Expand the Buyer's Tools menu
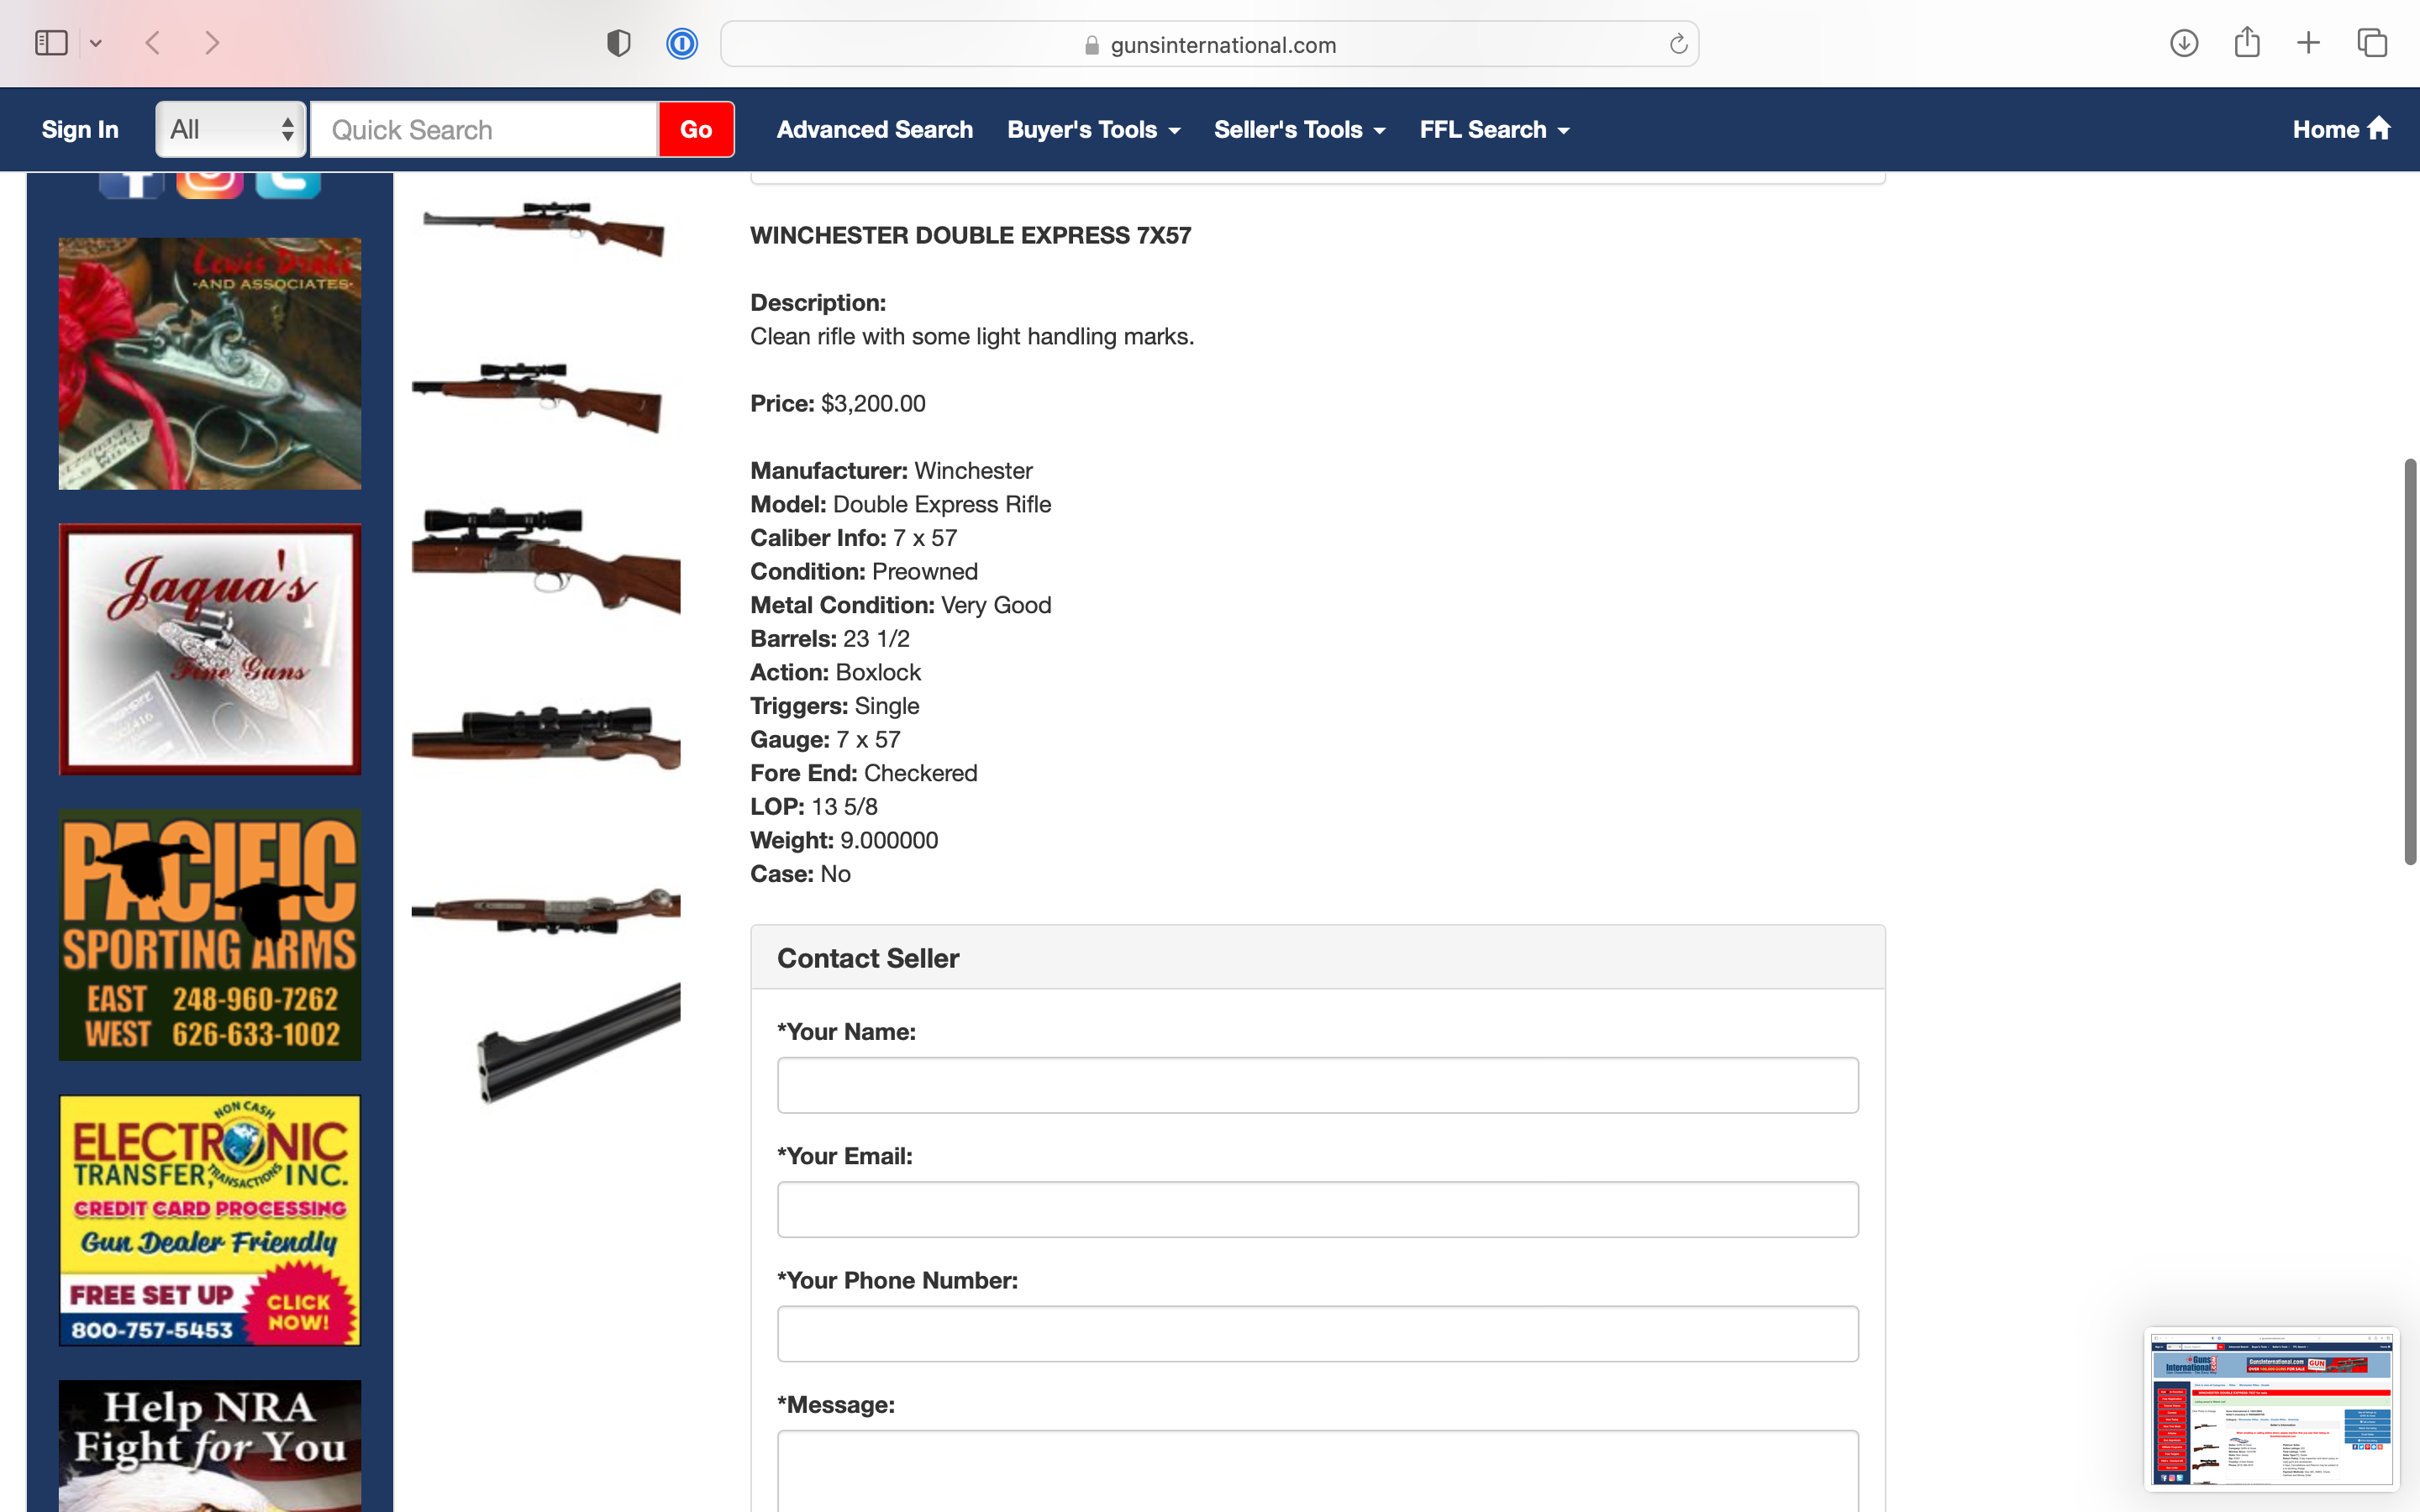 (1094, 129)
